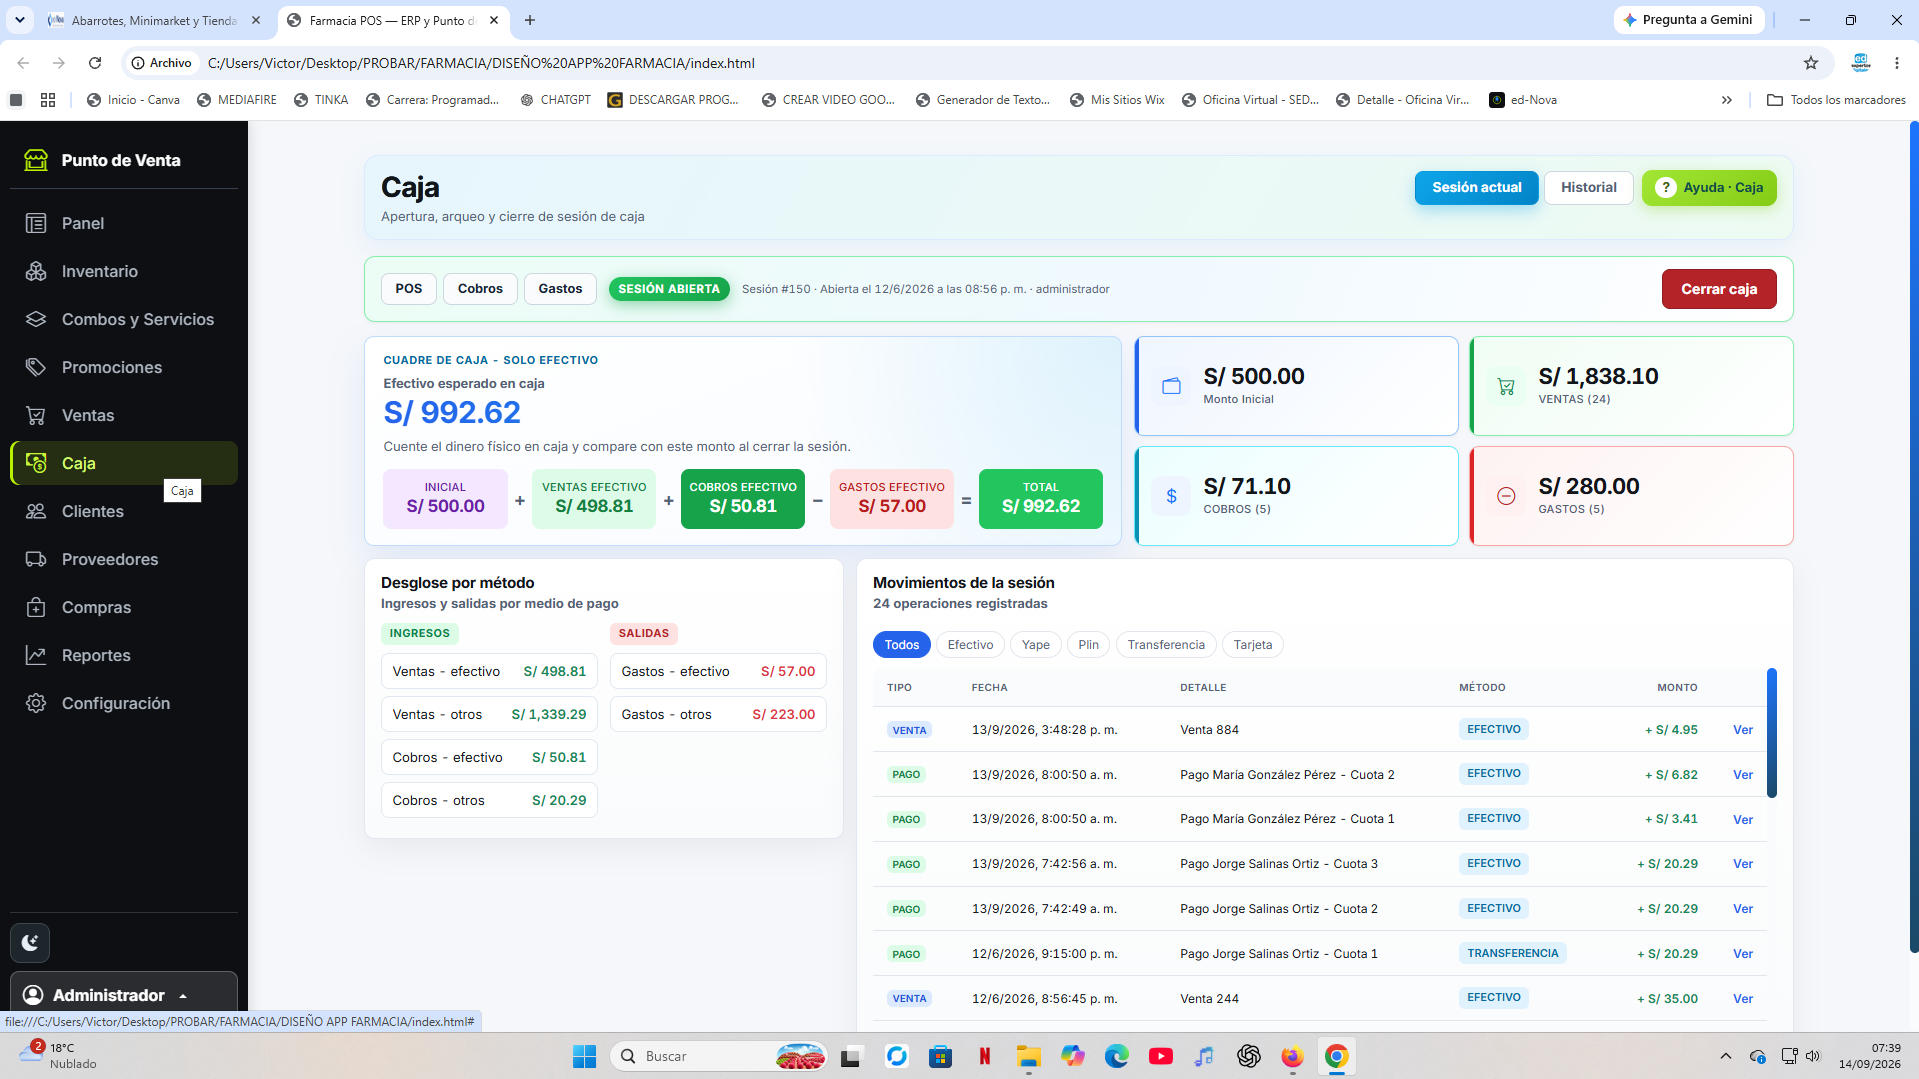Switch to Historial tab
The width and height of the screenshot is (1919, 1079).
[1588, 187]
